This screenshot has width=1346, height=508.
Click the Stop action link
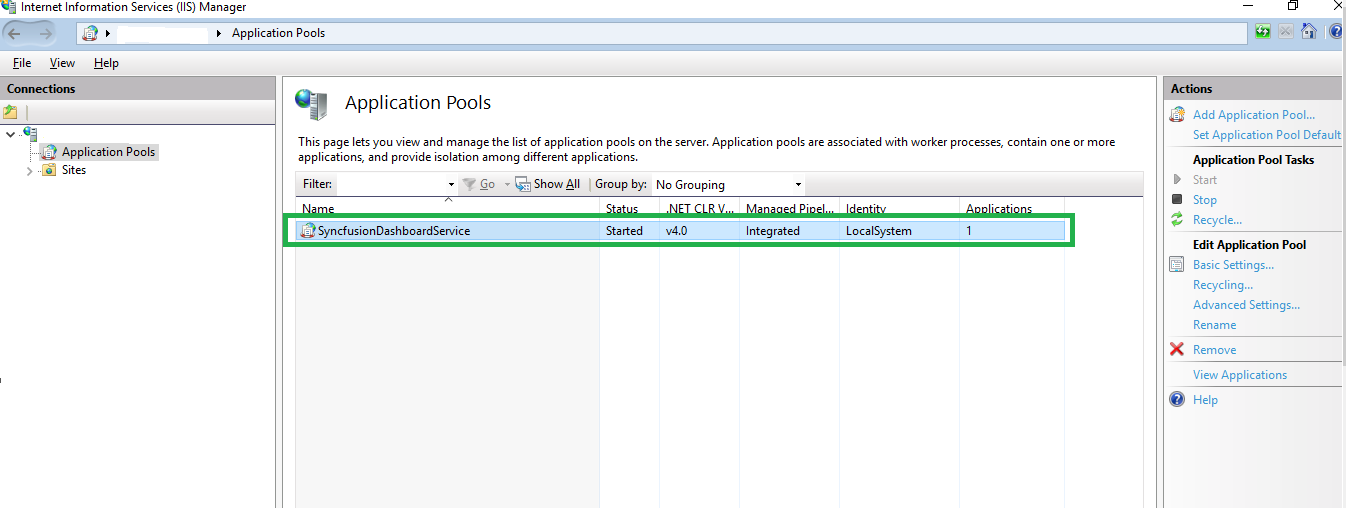[x=1205, y=200]
